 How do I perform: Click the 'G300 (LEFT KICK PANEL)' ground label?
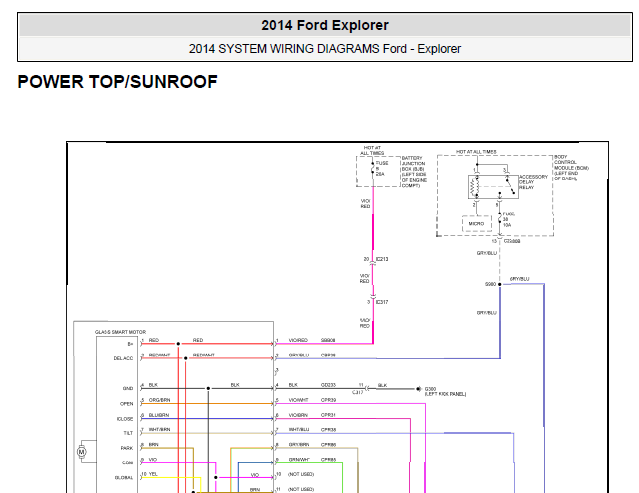click(x=445, y=392)
